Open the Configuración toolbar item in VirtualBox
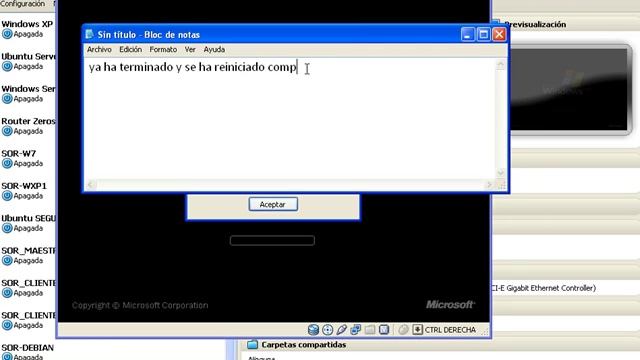The height and width of the screenshot is (360, 640). tap(22, 4)
